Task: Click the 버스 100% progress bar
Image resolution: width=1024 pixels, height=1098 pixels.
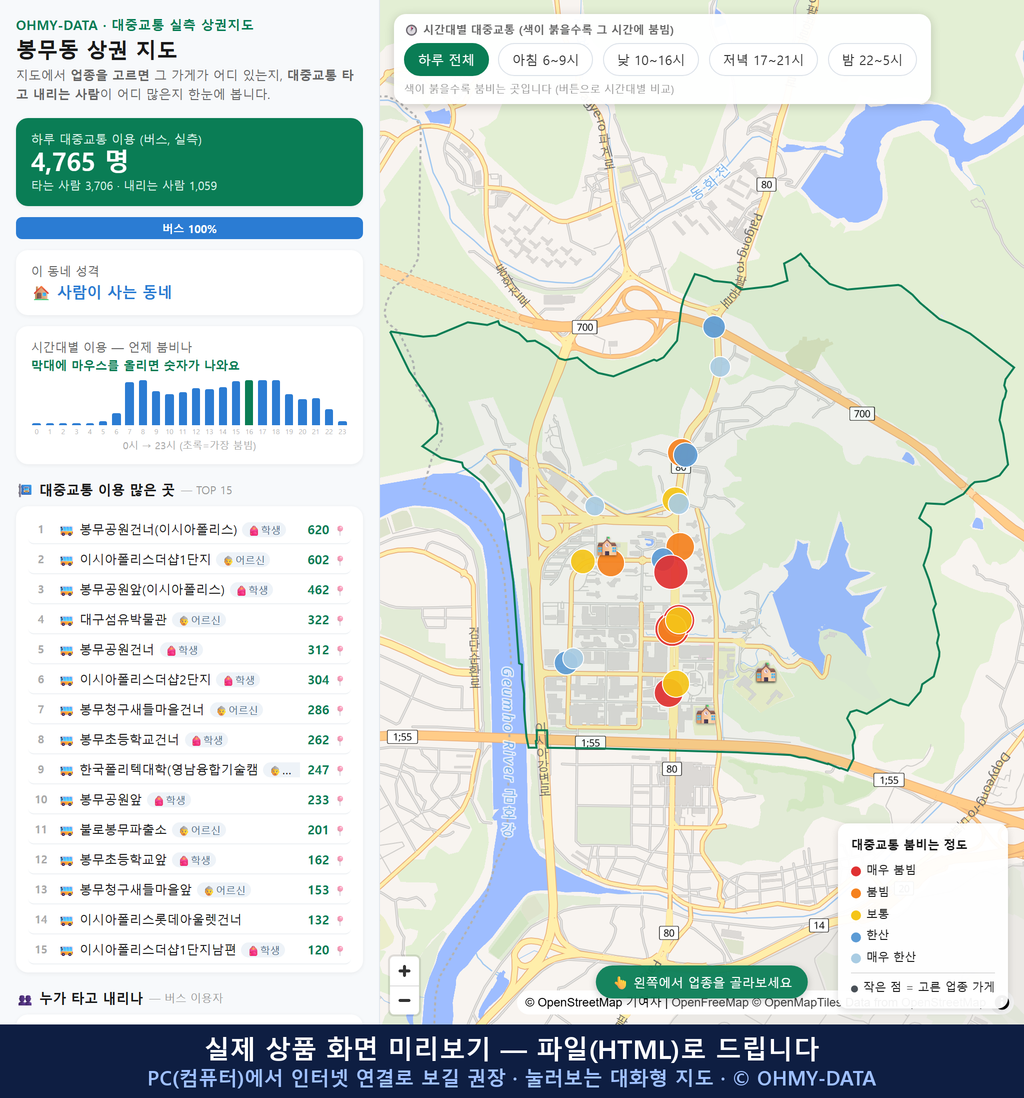Action: pyautogui.click(x=189, y=228)
